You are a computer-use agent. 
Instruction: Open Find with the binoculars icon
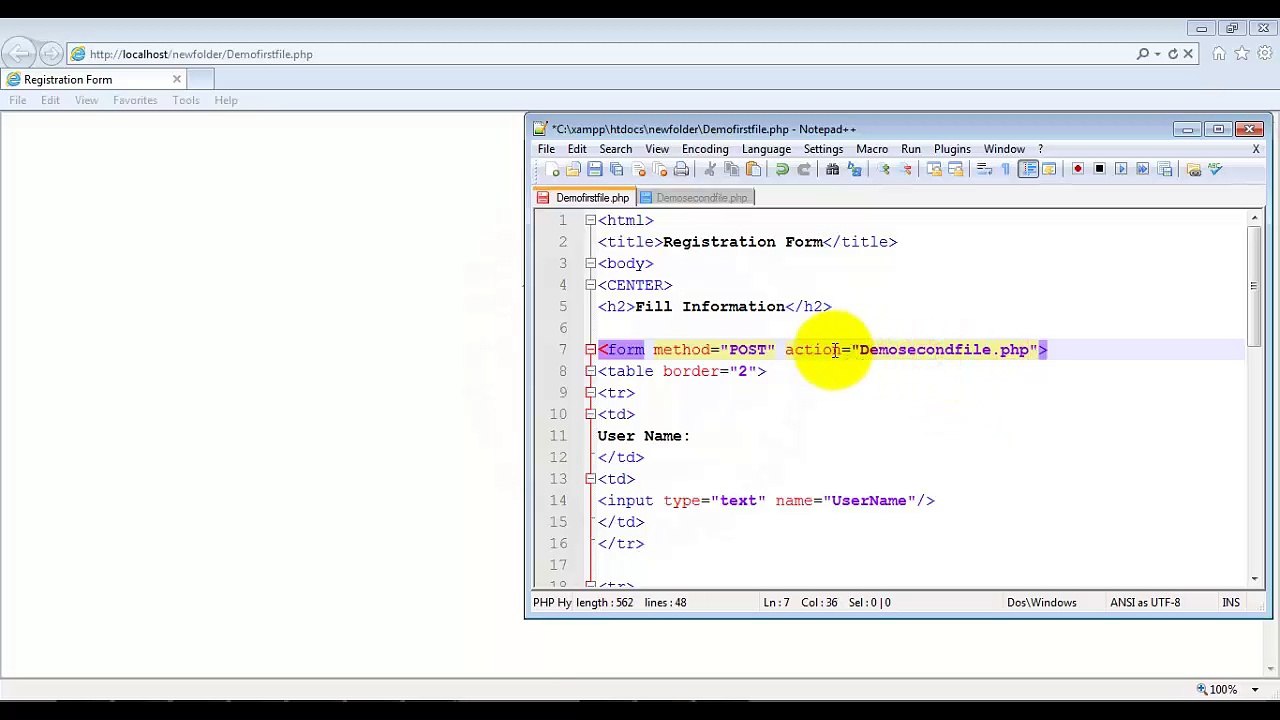[x=832, y=170]
